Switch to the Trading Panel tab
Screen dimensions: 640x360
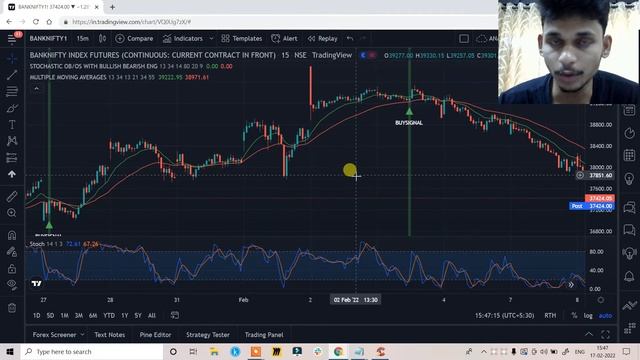pos(264,335)
